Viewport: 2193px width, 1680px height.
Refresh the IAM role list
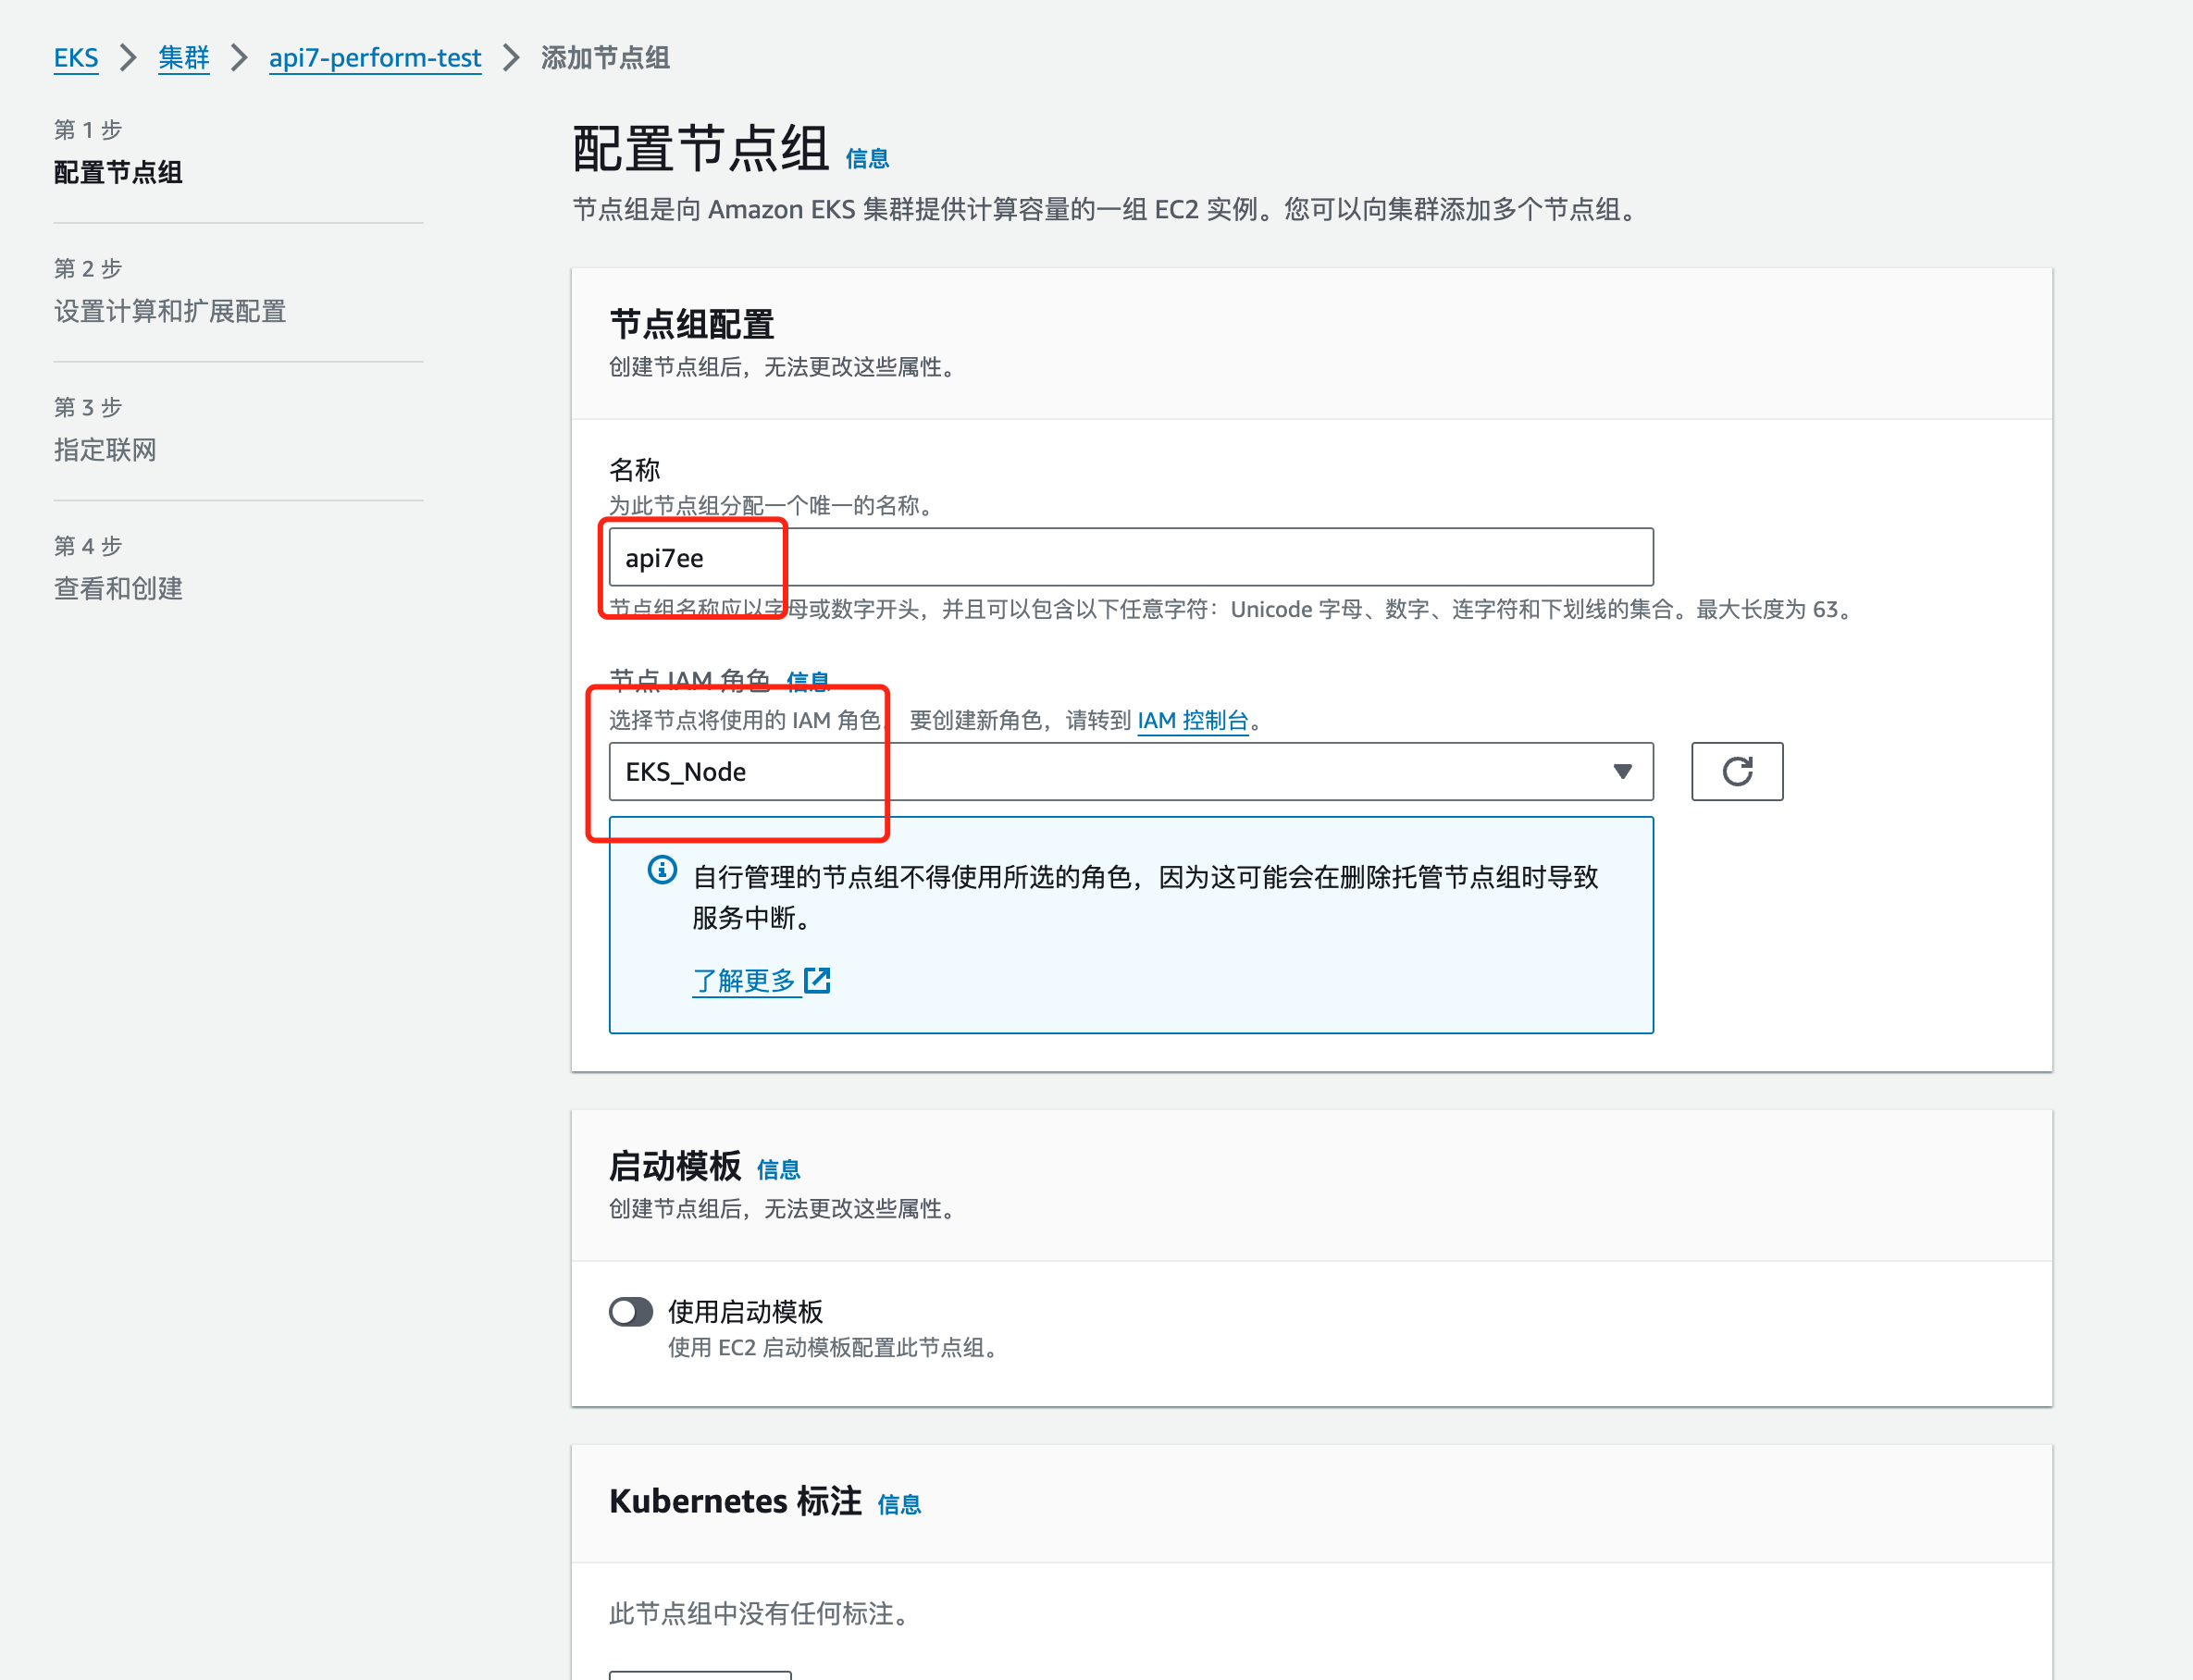1737,771
